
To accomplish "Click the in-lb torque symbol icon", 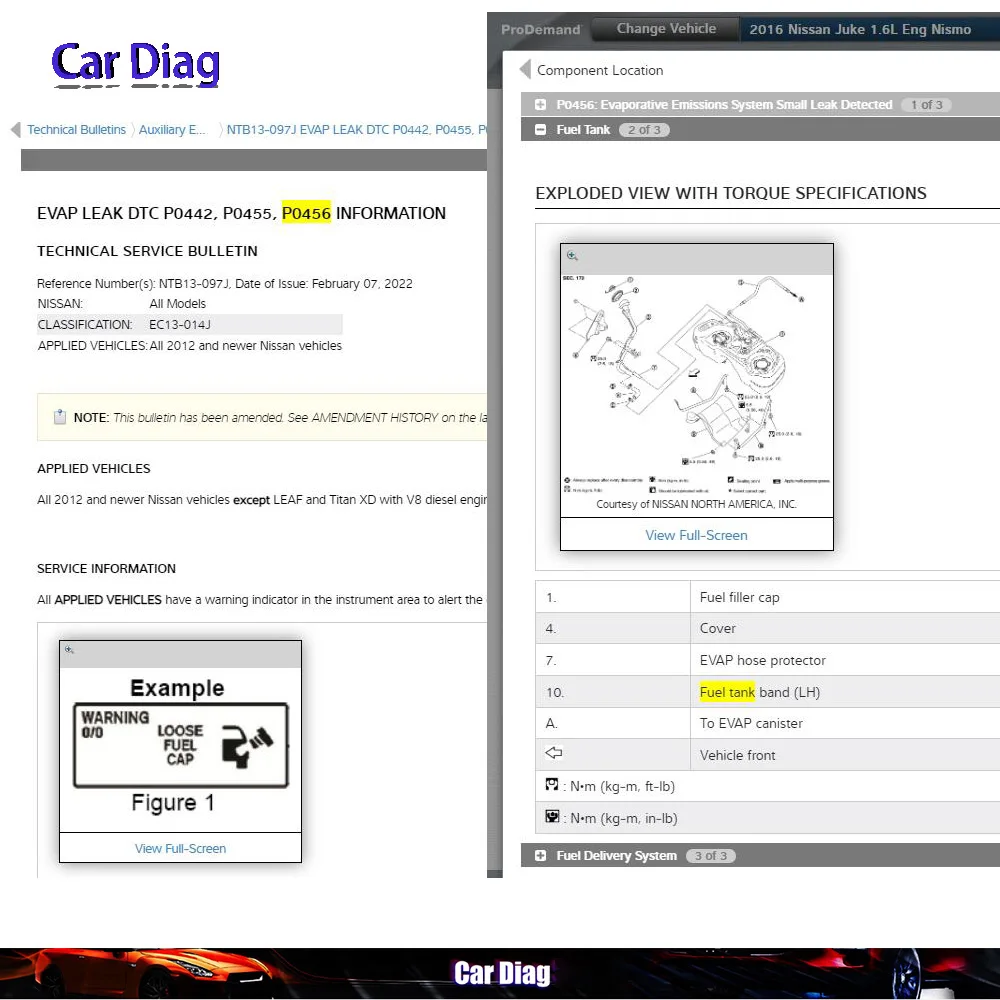I will tap(552, 816).
